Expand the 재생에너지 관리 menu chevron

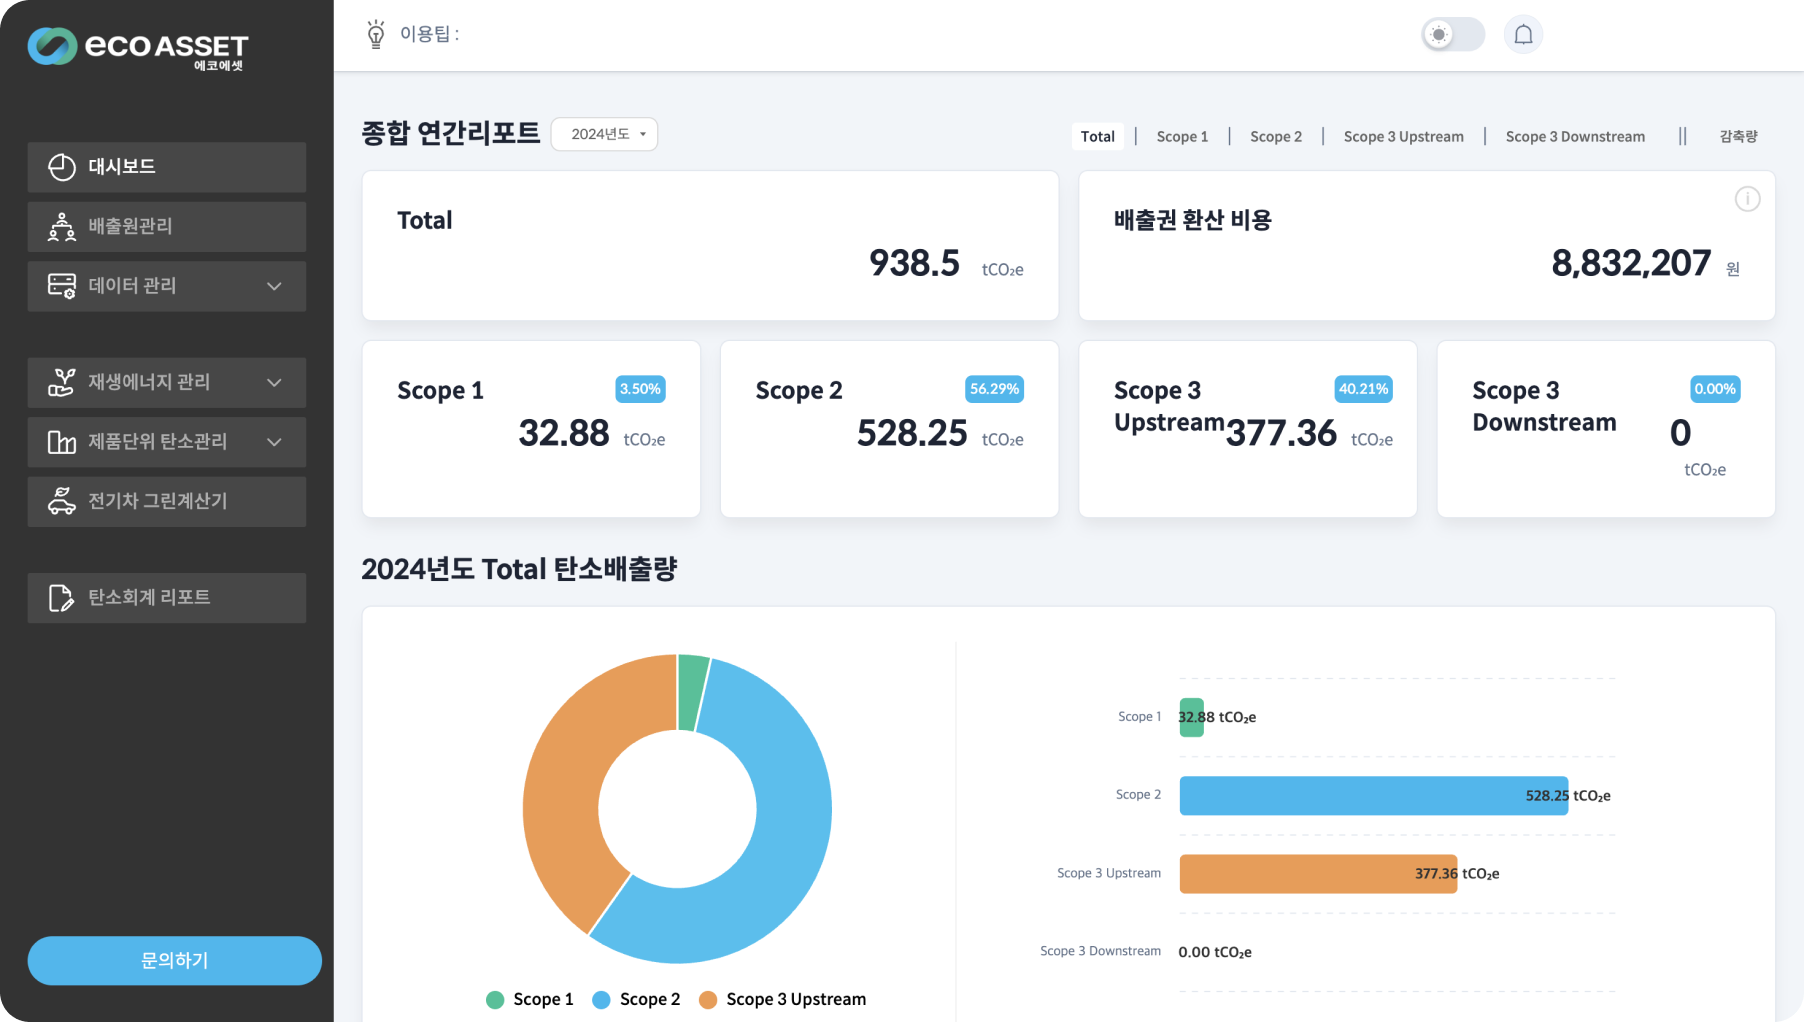coord(274,382)
